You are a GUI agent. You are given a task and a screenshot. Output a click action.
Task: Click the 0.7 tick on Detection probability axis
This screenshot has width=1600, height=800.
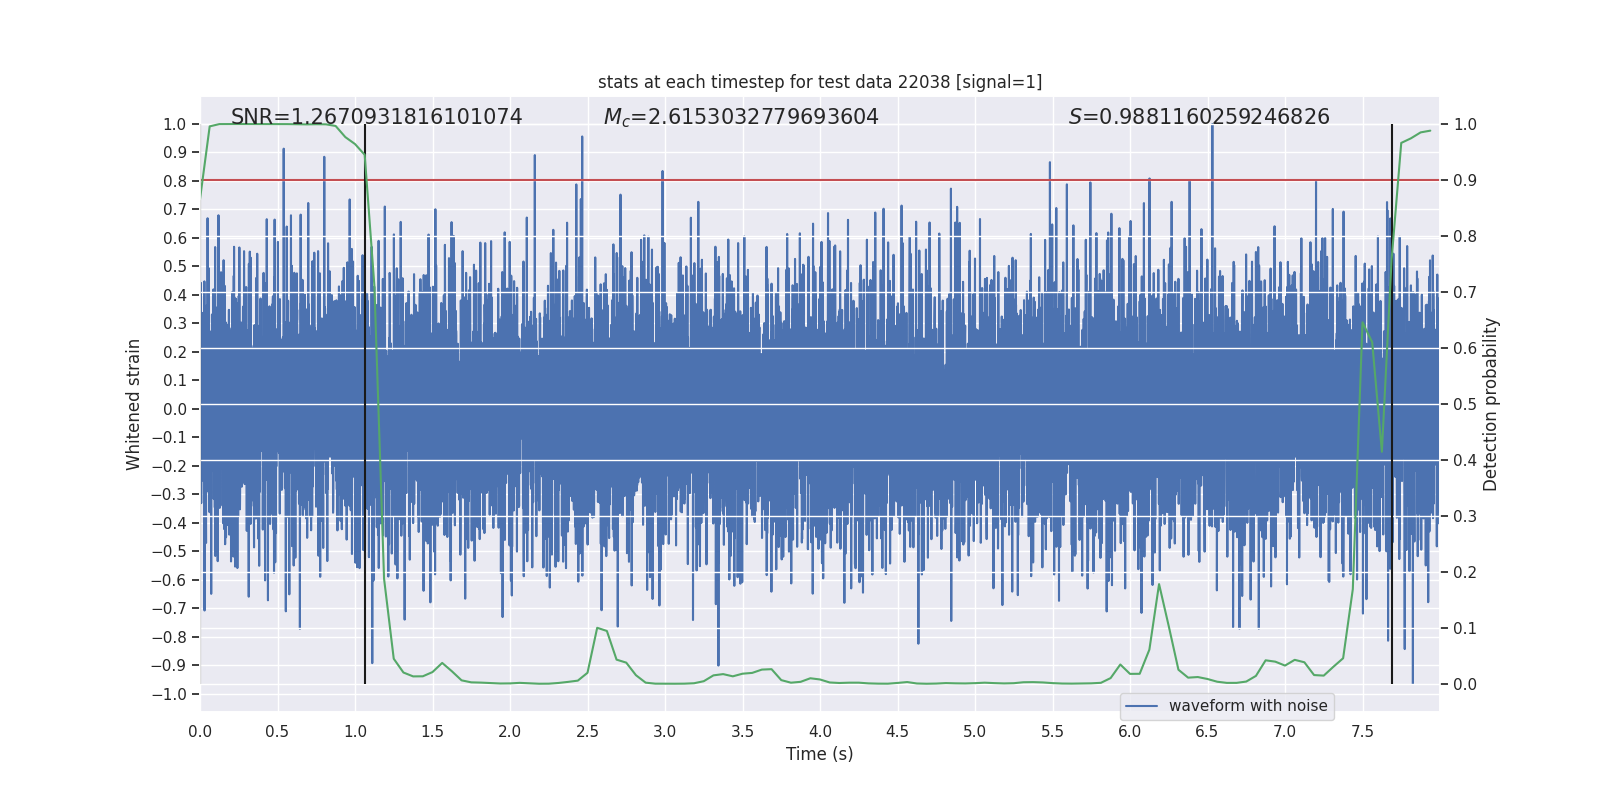(1465, 293)
